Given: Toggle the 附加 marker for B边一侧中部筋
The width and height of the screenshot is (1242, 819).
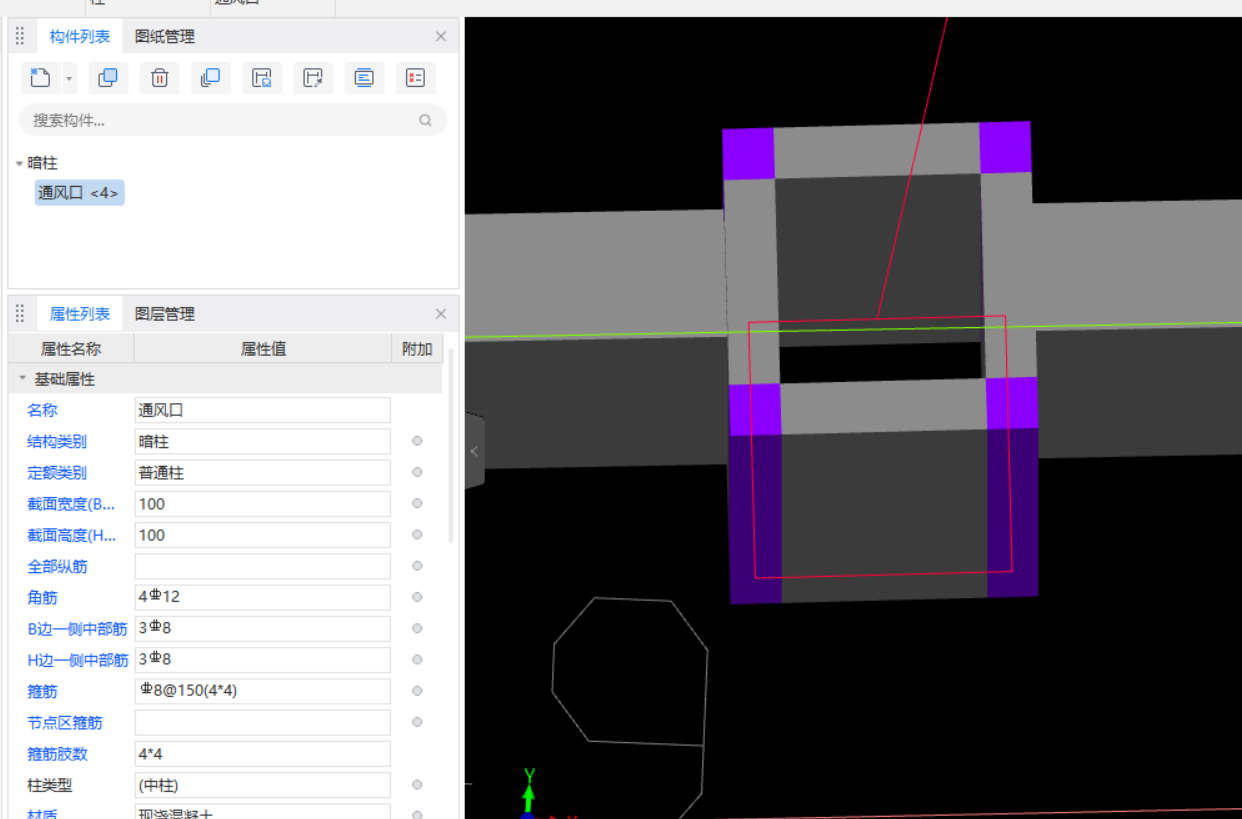Looking at the screenshot, I should click(417, 628).
